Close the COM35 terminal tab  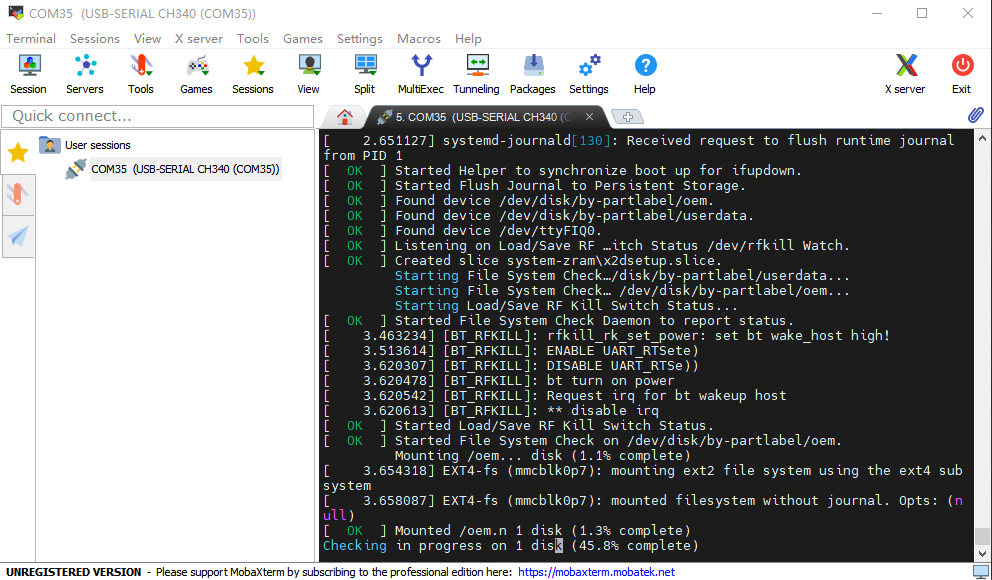point(589,117)
